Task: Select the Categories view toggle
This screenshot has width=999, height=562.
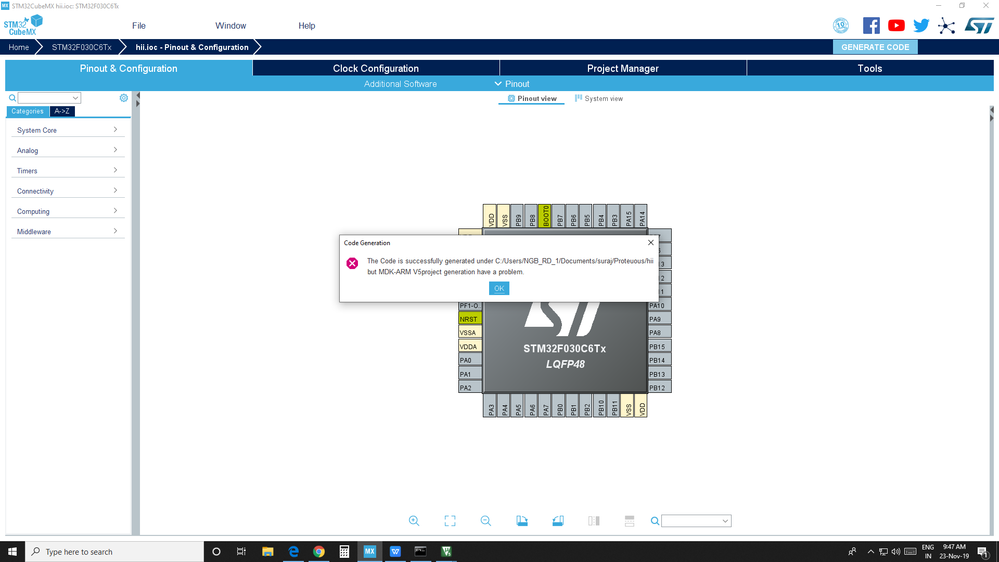Action: point(27,111)
